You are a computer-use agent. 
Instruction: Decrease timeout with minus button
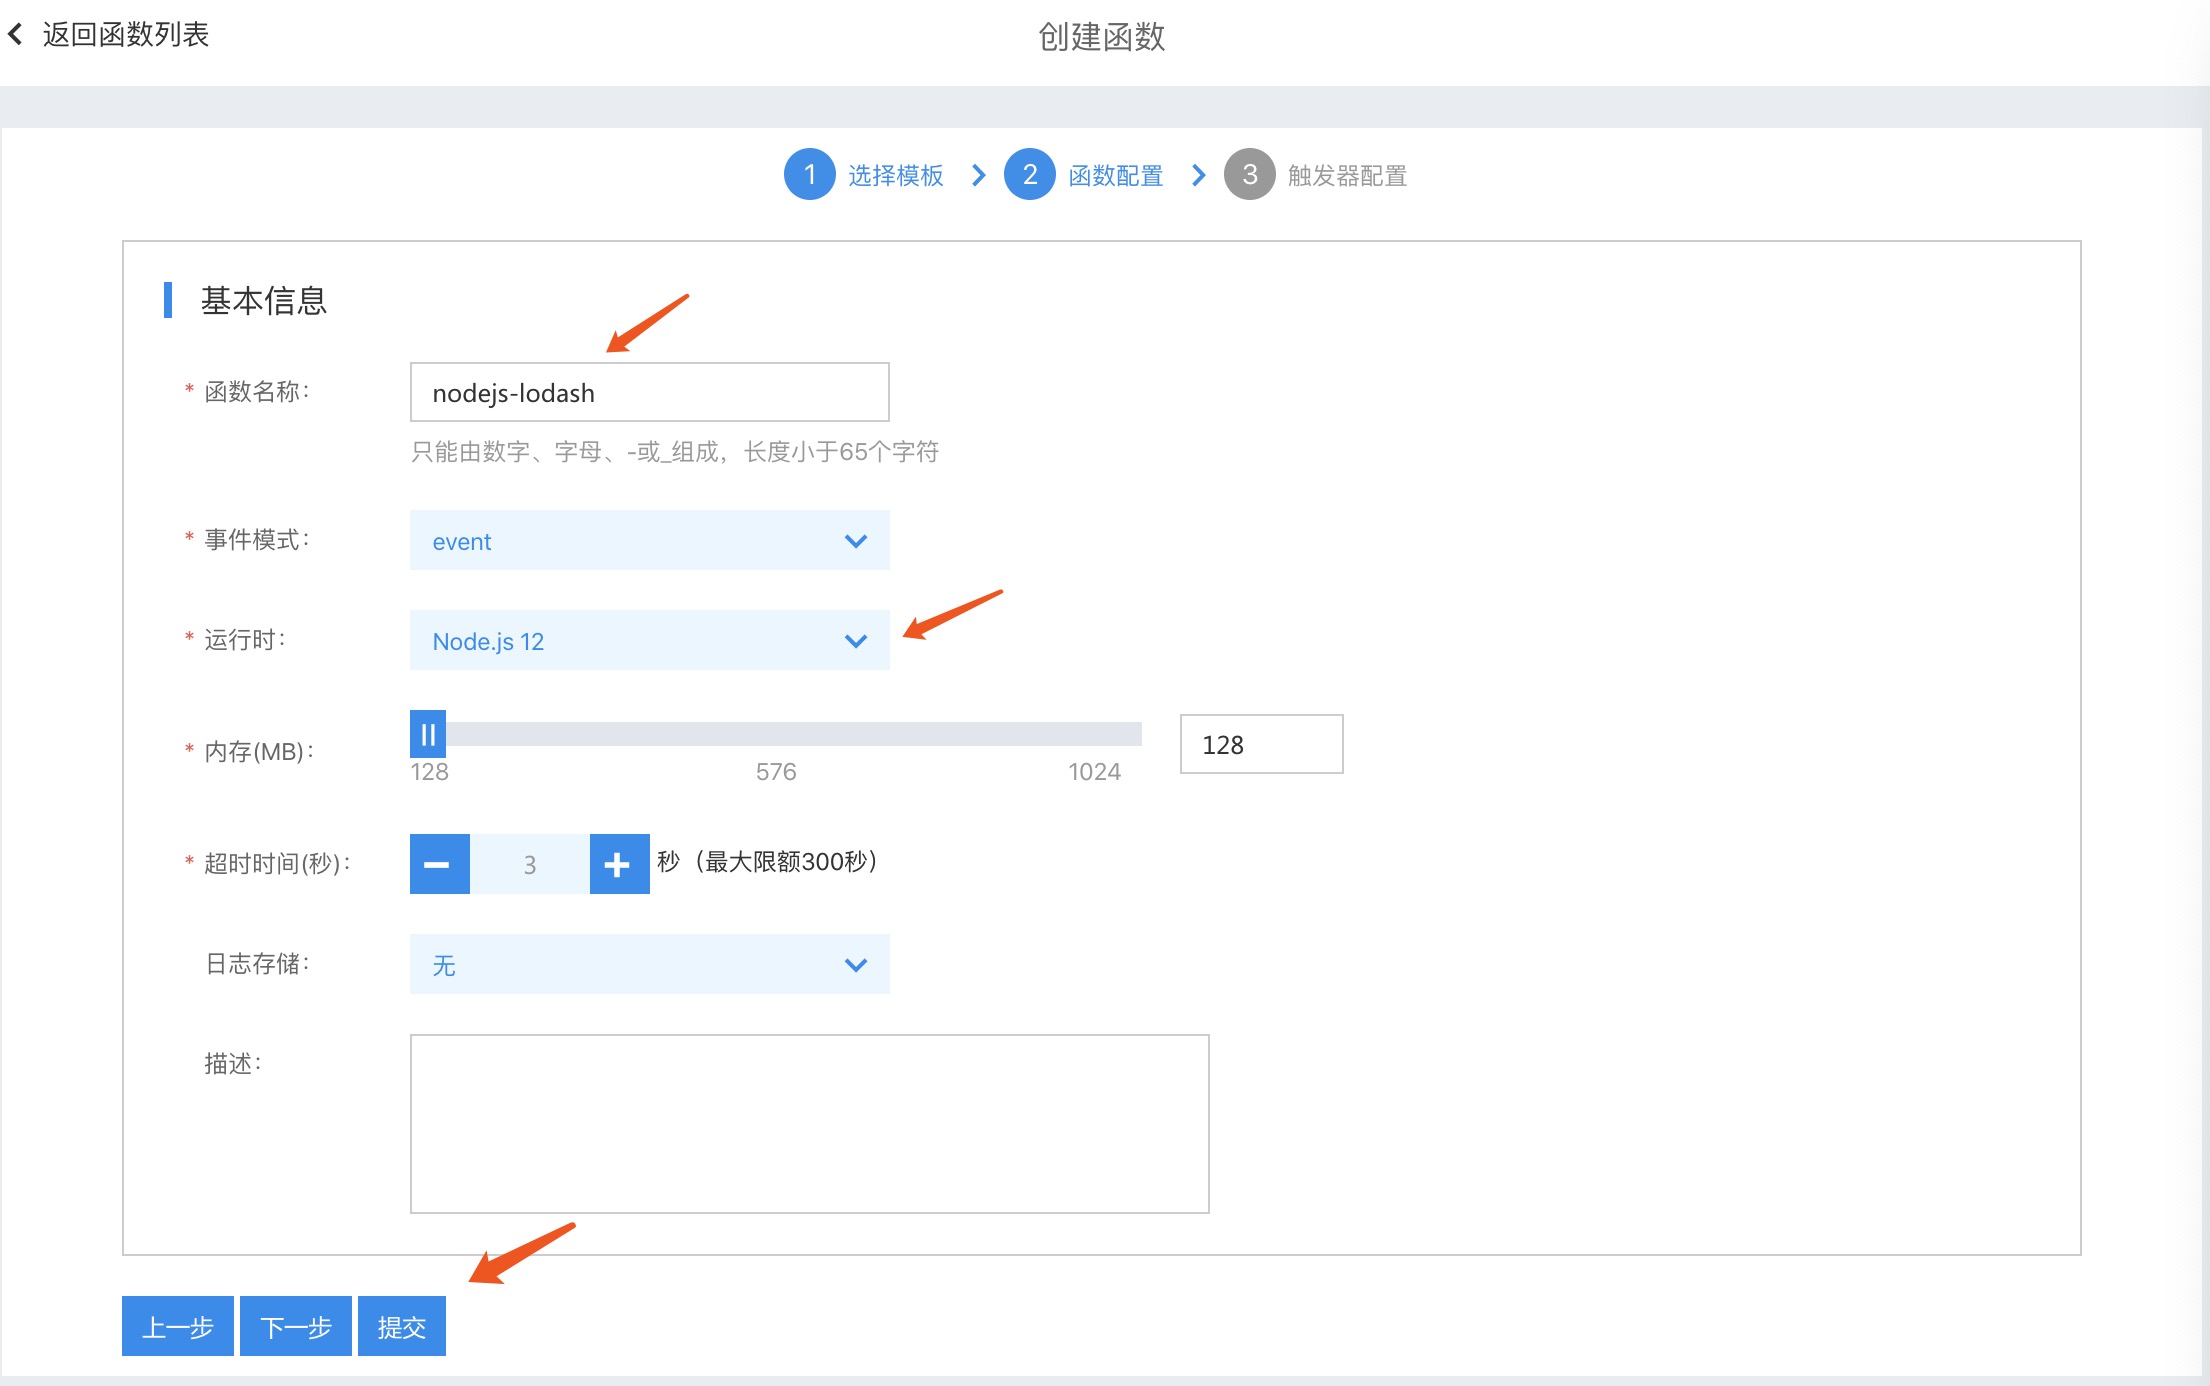coord(439,864)
